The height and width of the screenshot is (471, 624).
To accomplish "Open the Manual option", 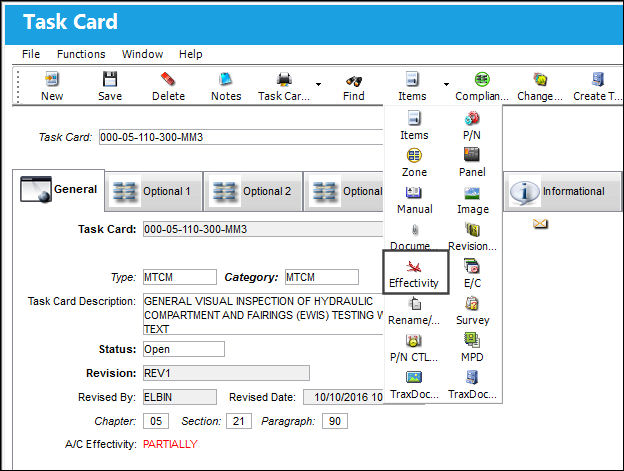I will point(414,200).
